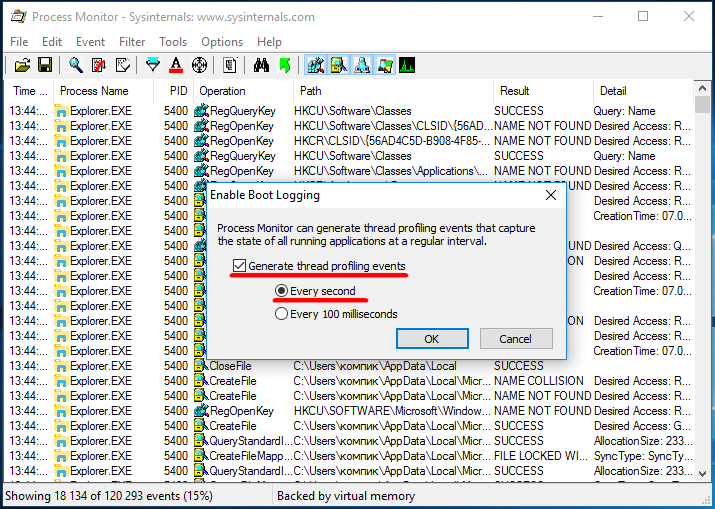
Task: Click the Open log file toolbar icon
Action: pyautogui.click(x=22, y=65)
